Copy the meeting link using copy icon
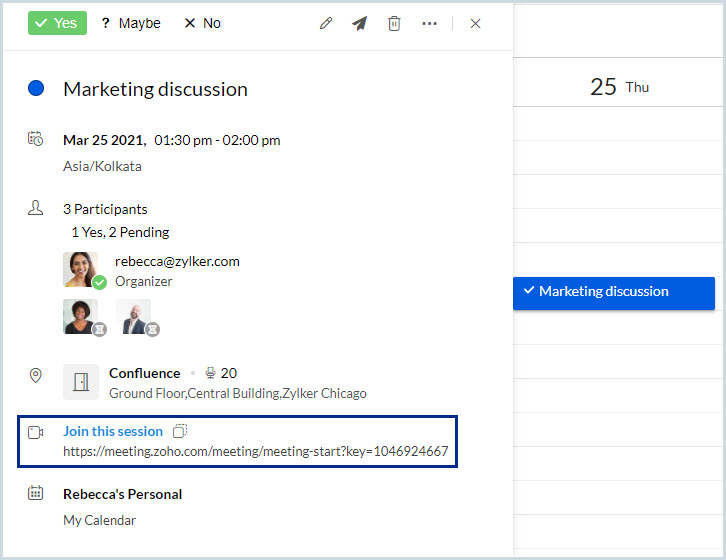 tap(180, 431)
